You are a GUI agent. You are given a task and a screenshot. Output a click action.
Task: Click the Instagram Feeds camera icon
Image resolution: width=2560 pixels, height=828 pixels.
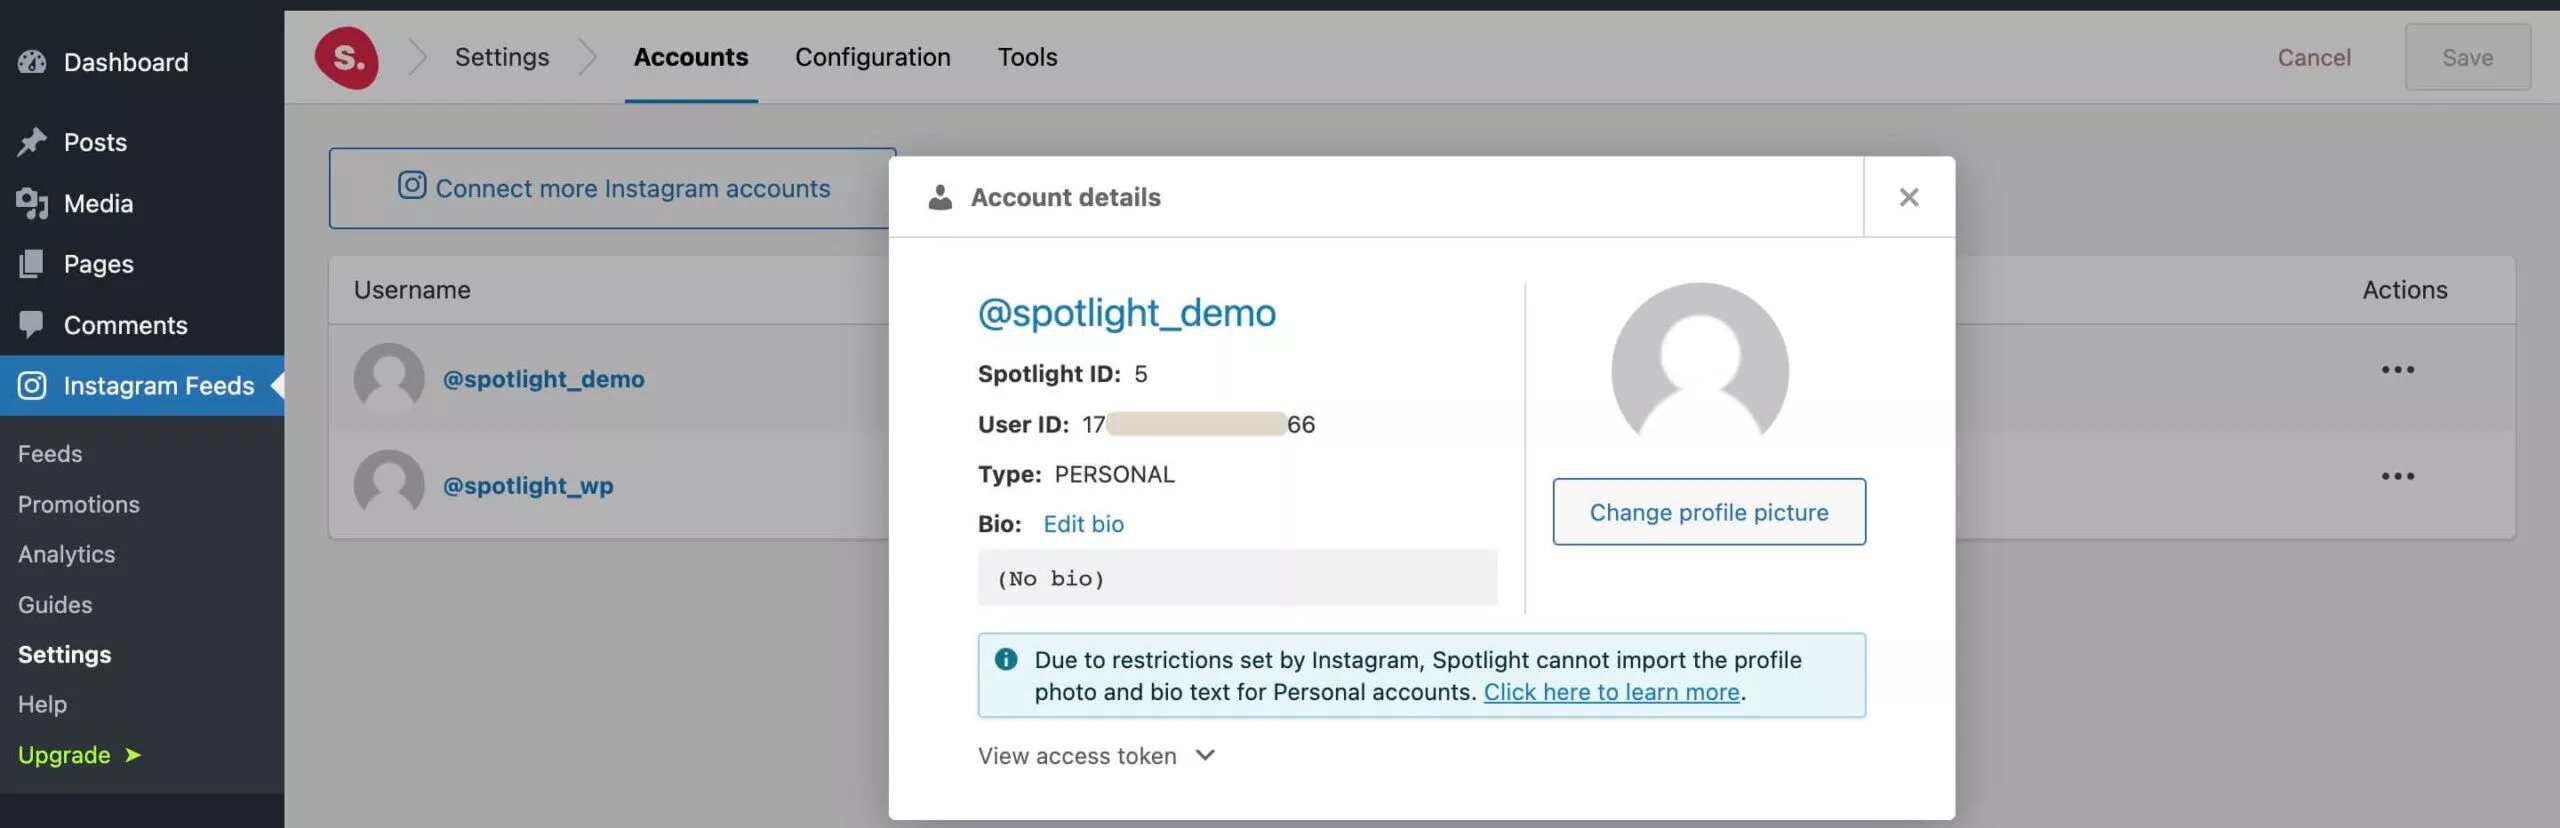coord(32,385)
